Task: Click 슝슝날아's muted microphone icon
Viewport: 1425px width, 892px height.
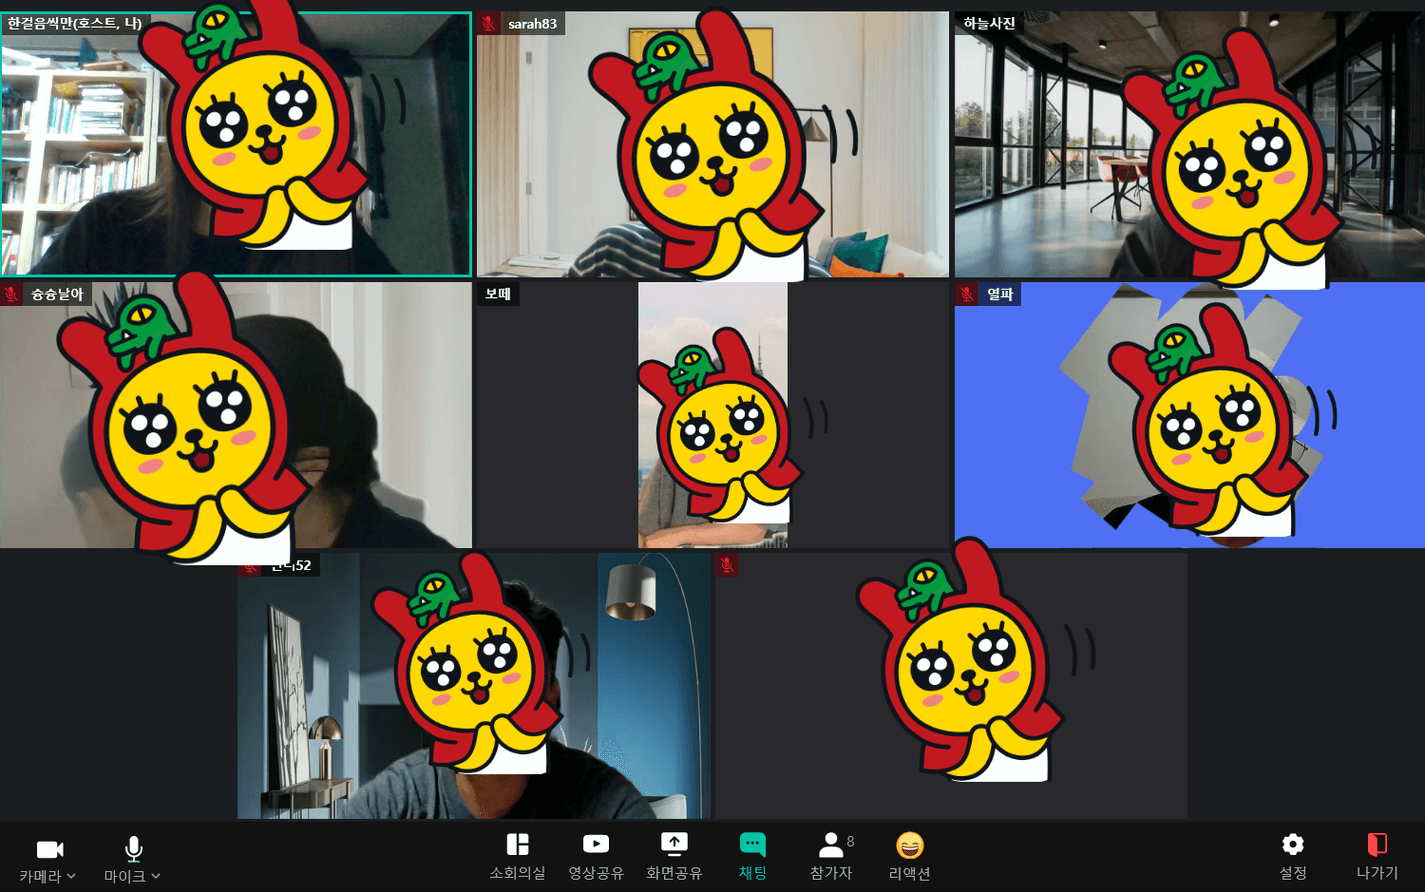Action: pyautogui.click(x=12, y=294)
